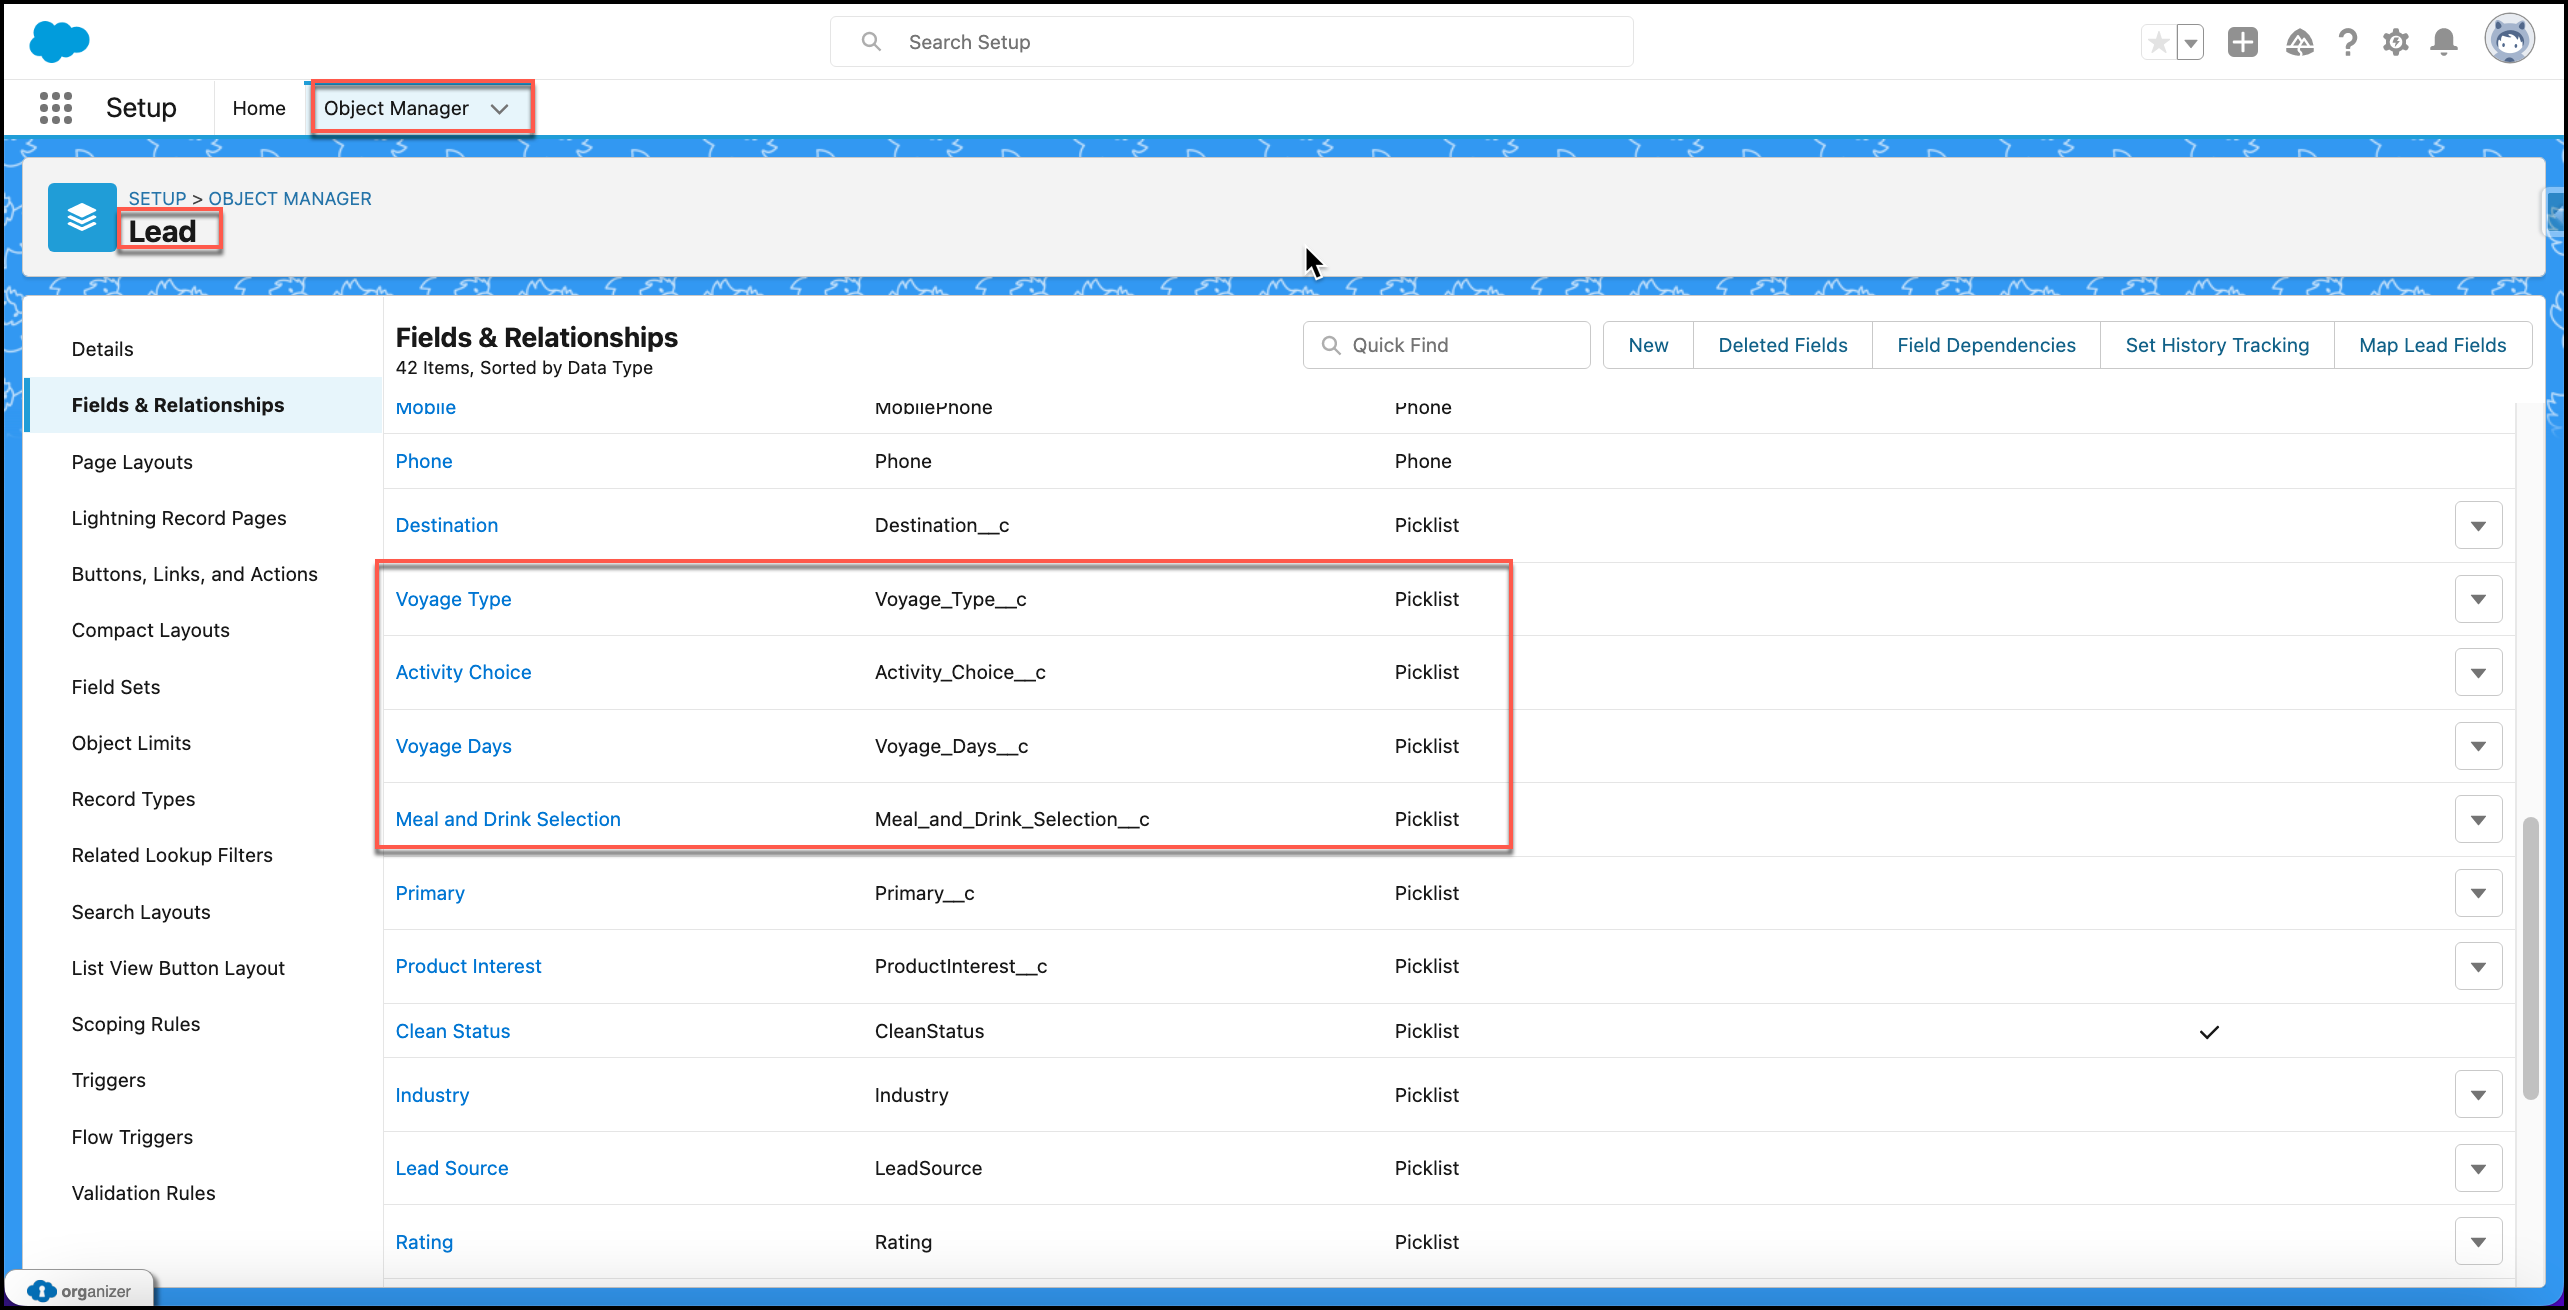The height and width of the screenshot is (1310, 2568).
Task: Click the New field button
Action: (1648, 345)
